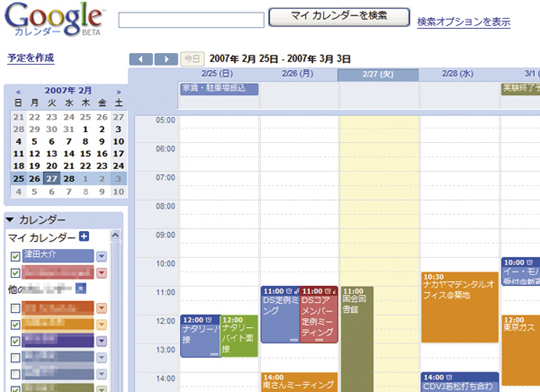Uncheck the red calendar checkbox under マイ カレンダー
The image size is (540, 392).
[x=15, y=273]
